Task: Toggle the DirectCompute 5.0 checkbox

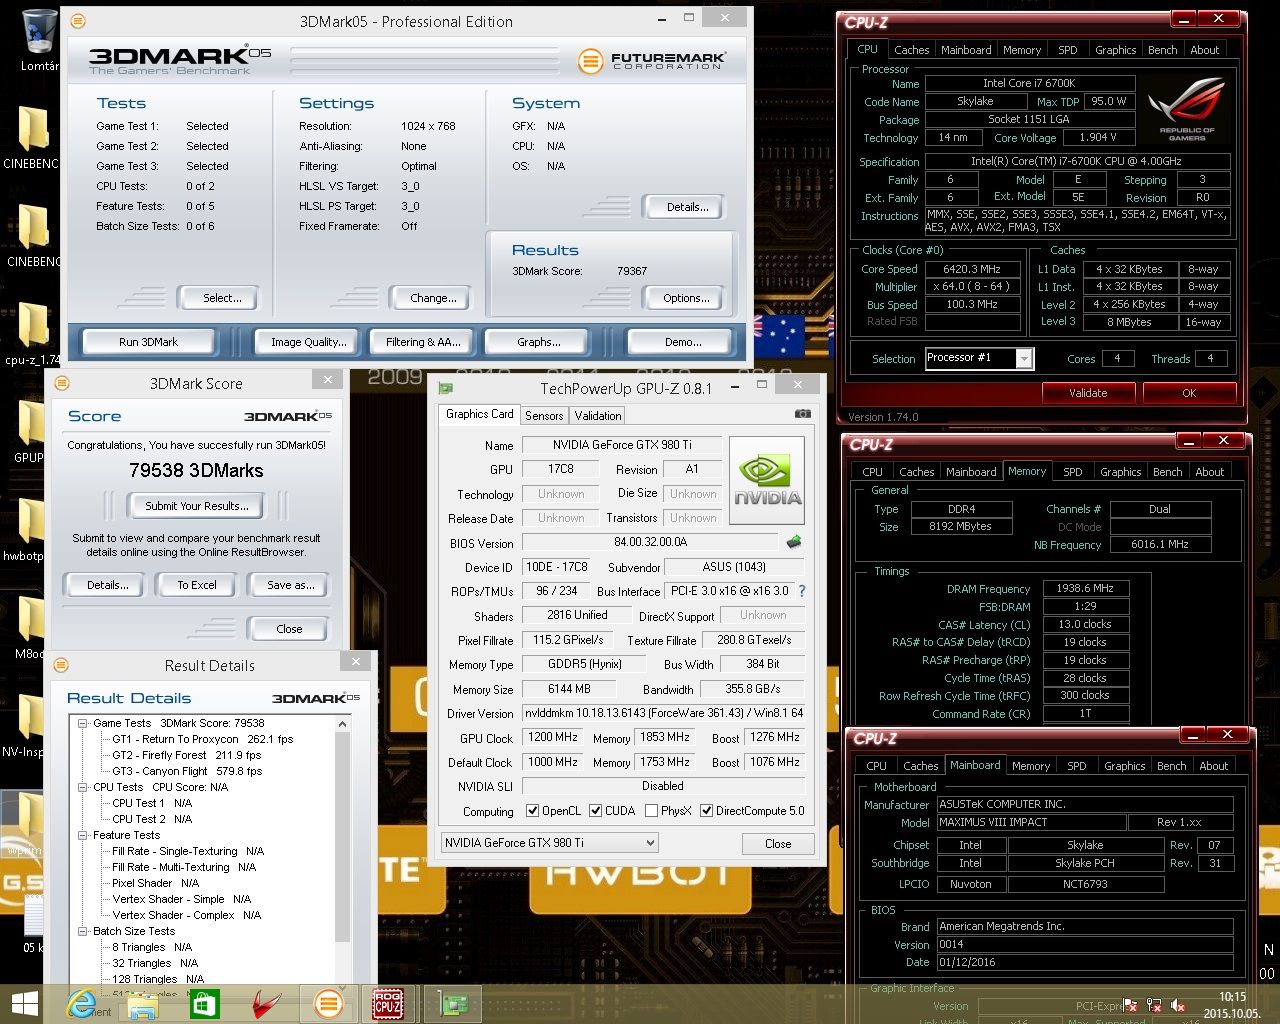Action: pos(706,811)
